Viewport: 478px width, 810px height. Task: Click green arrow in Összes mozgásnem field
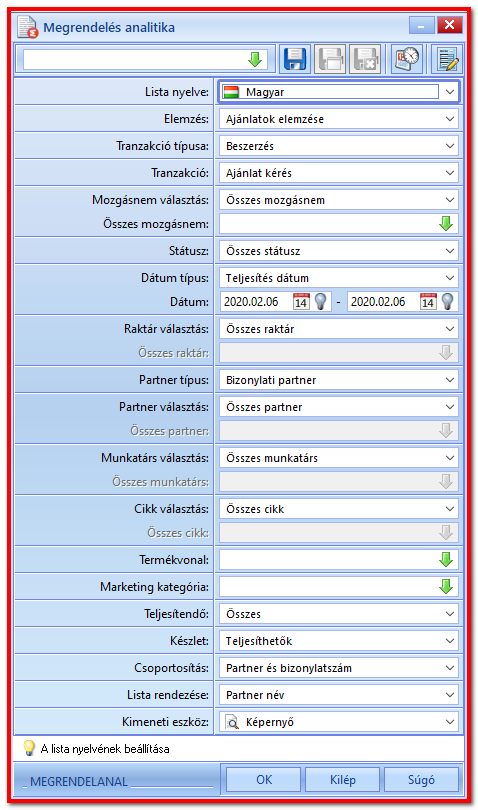click(445, 224)
